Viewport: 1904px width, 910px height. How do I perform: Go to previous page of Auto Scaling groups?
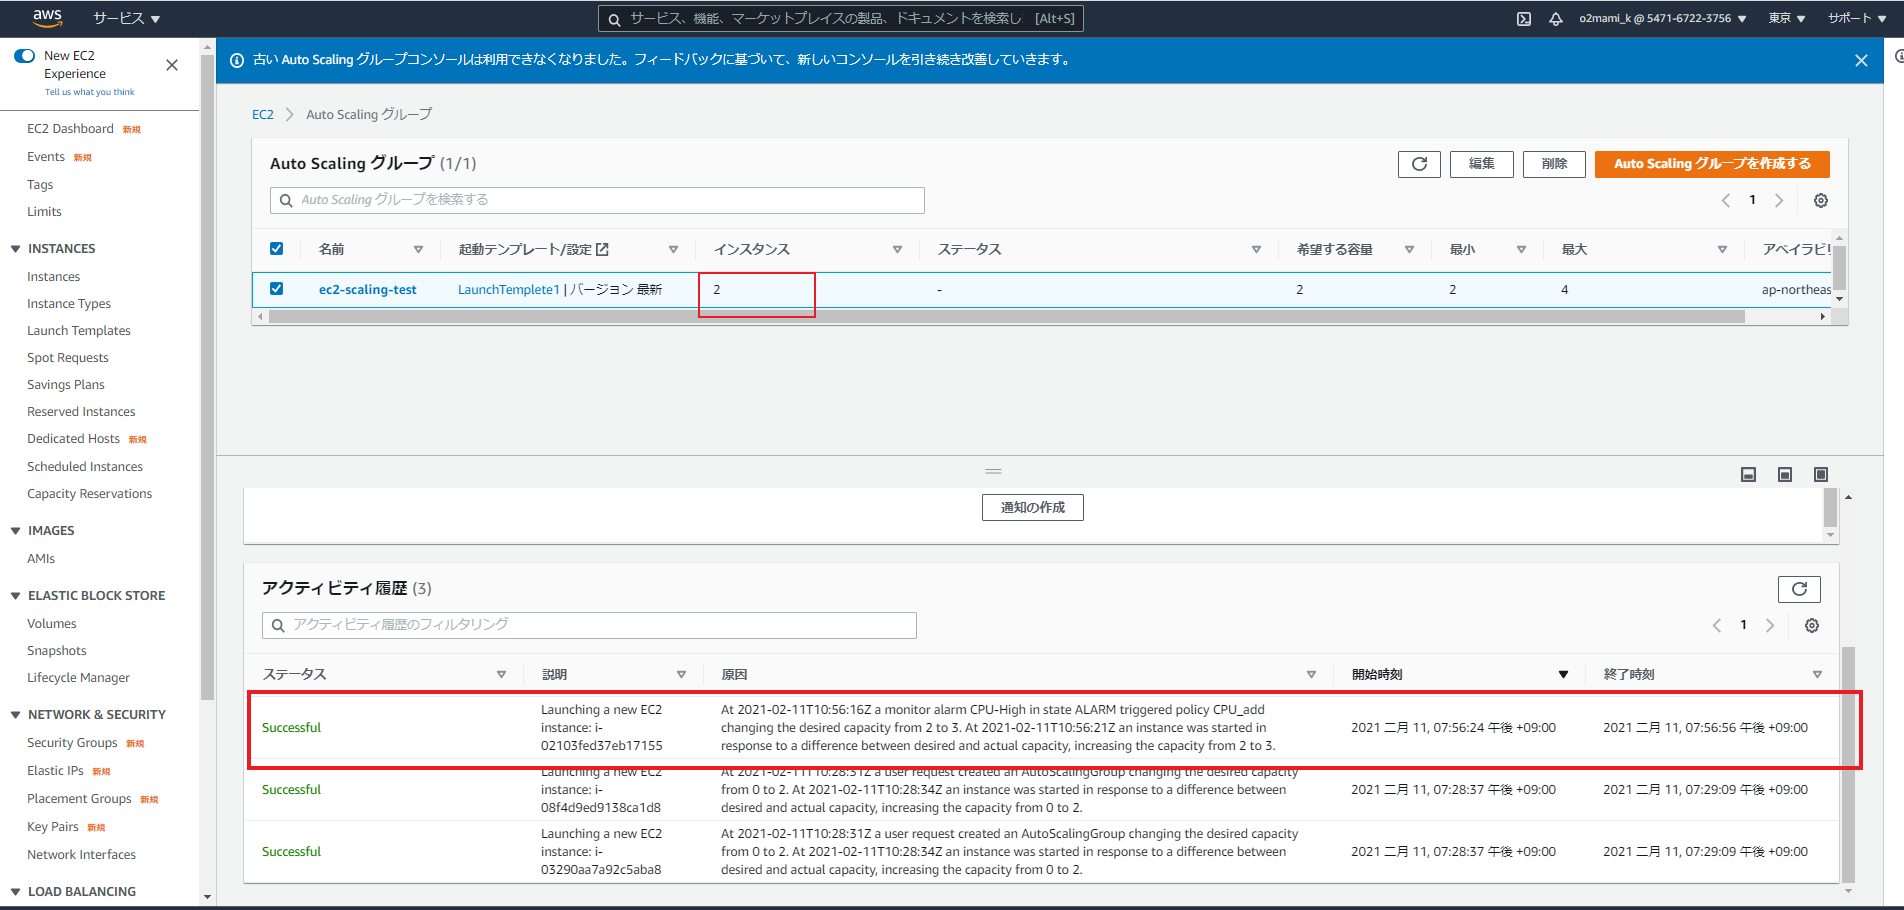click(1726, 201)
